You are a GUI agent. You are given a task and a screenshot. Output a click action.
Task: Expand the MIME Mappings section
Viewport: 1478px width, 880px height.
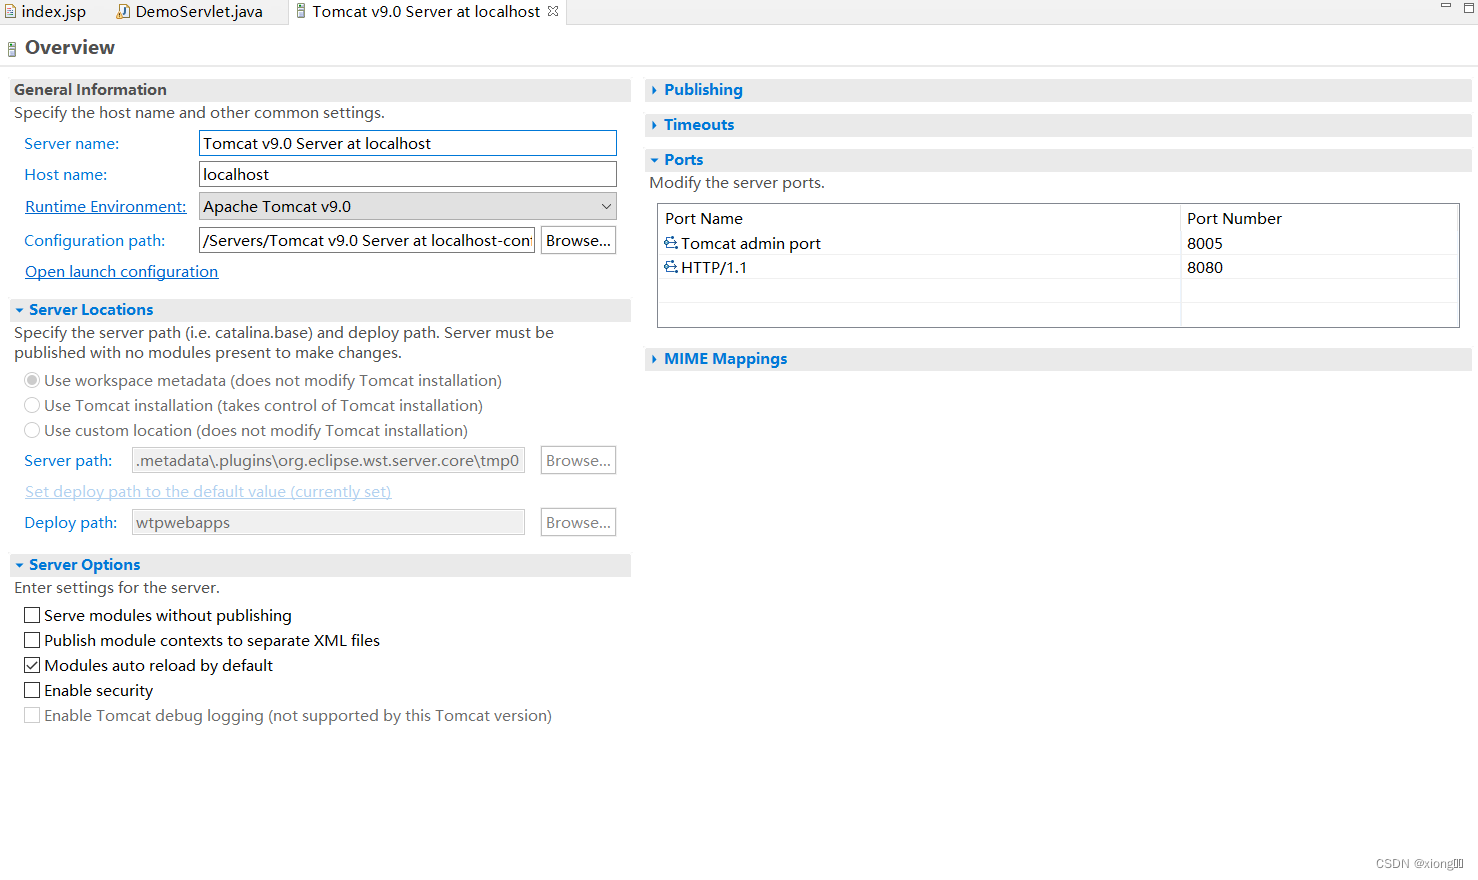[654, 359]
